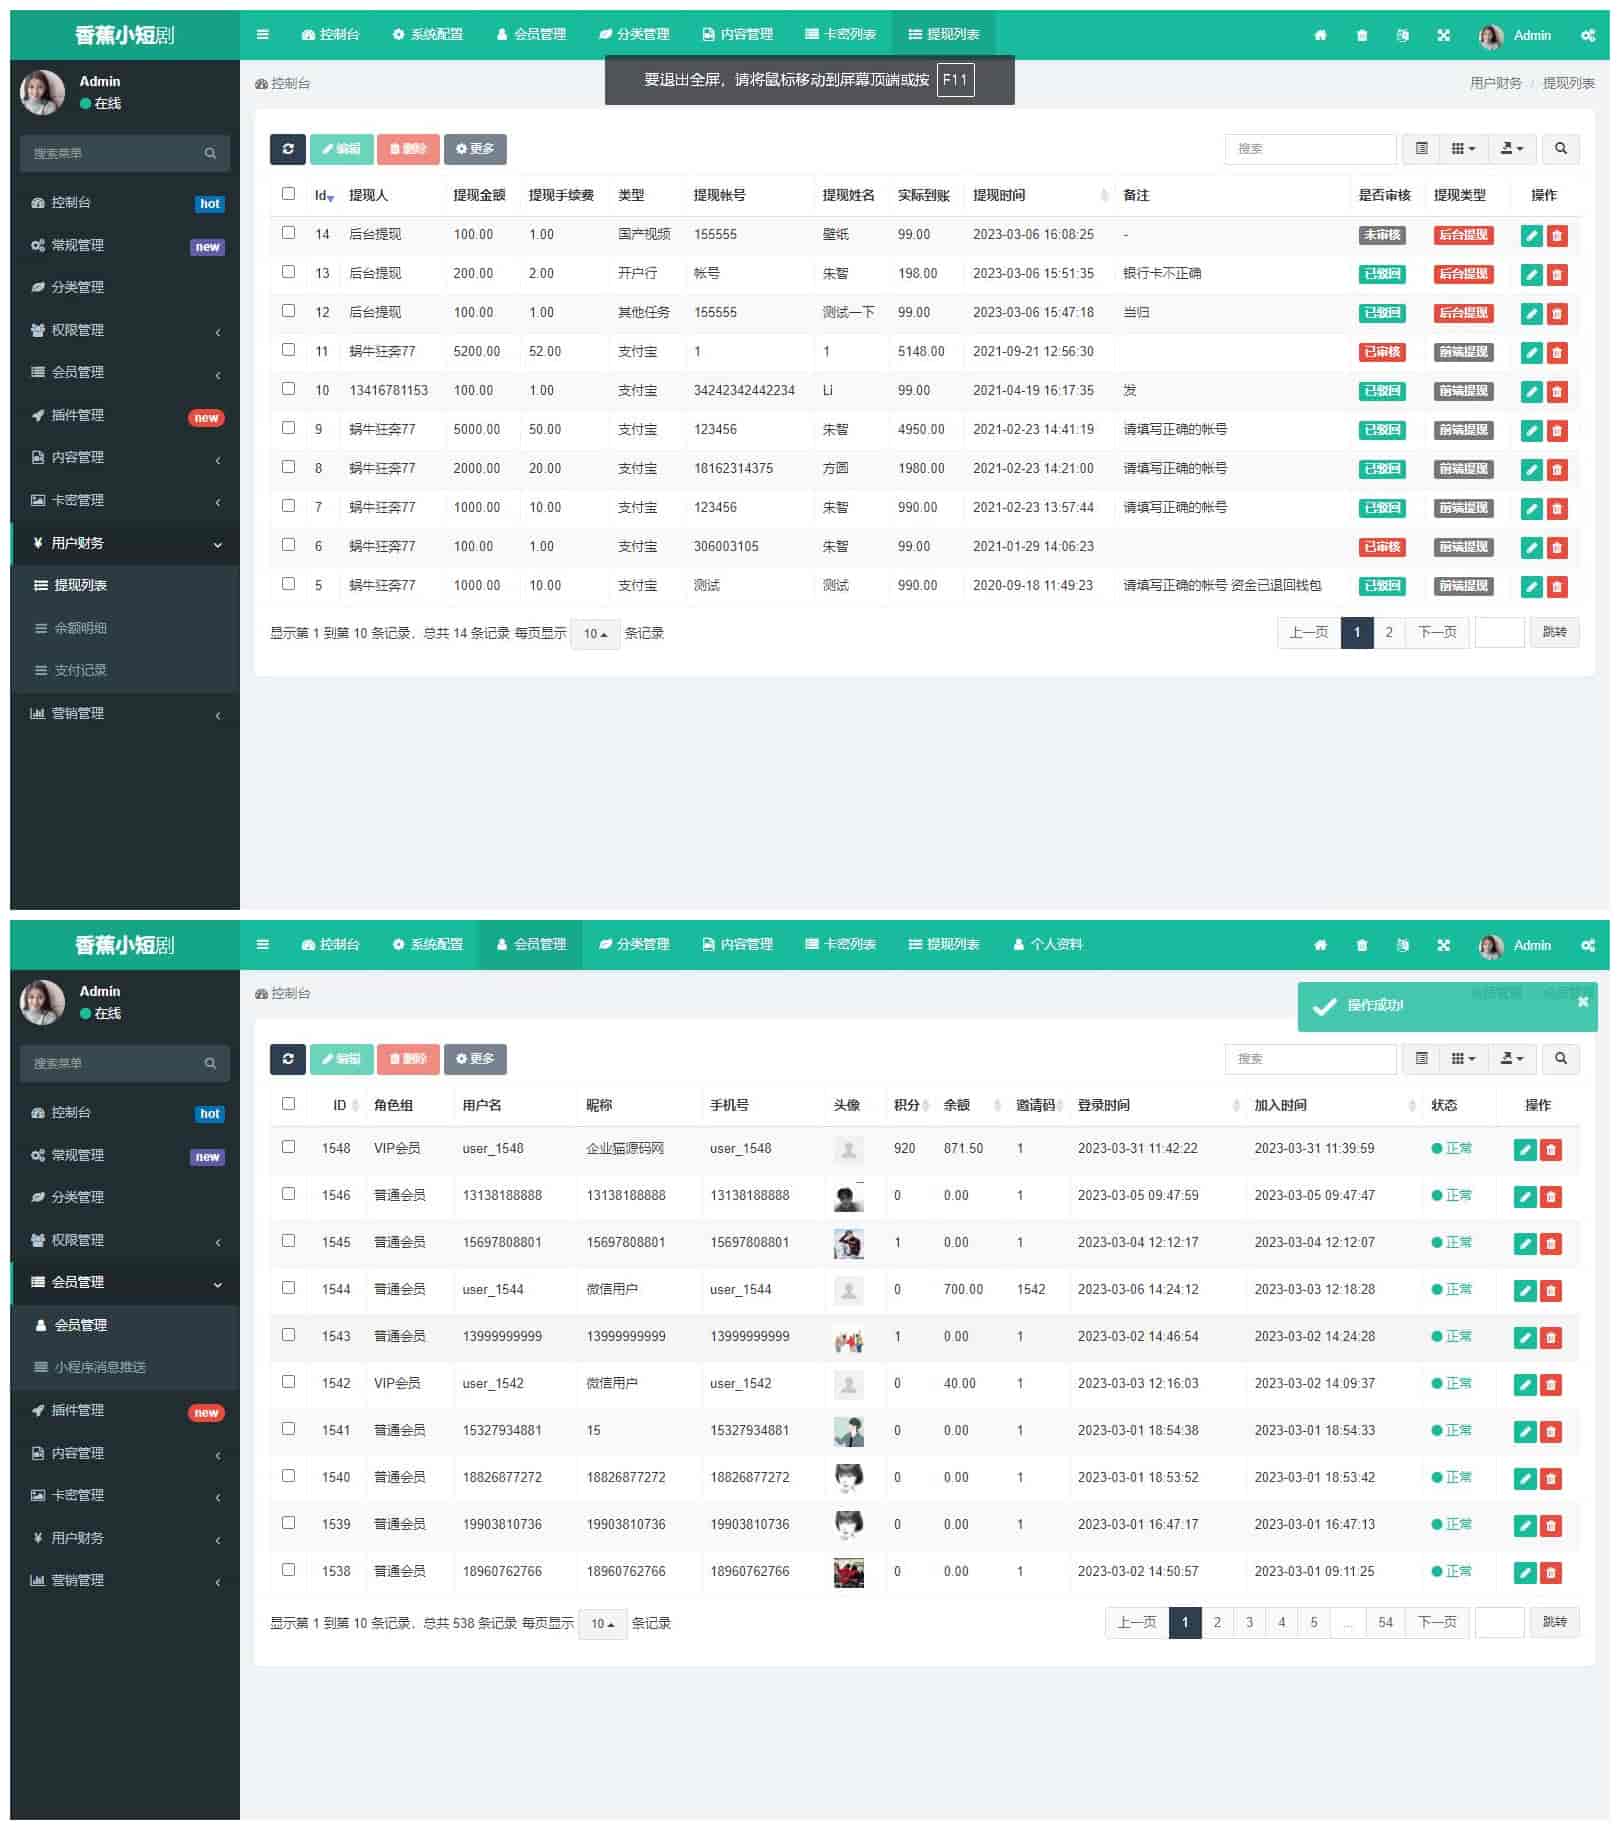
Task: Open page size dropdown beside 总共 538 条记录
Action: coord(602,1624)
